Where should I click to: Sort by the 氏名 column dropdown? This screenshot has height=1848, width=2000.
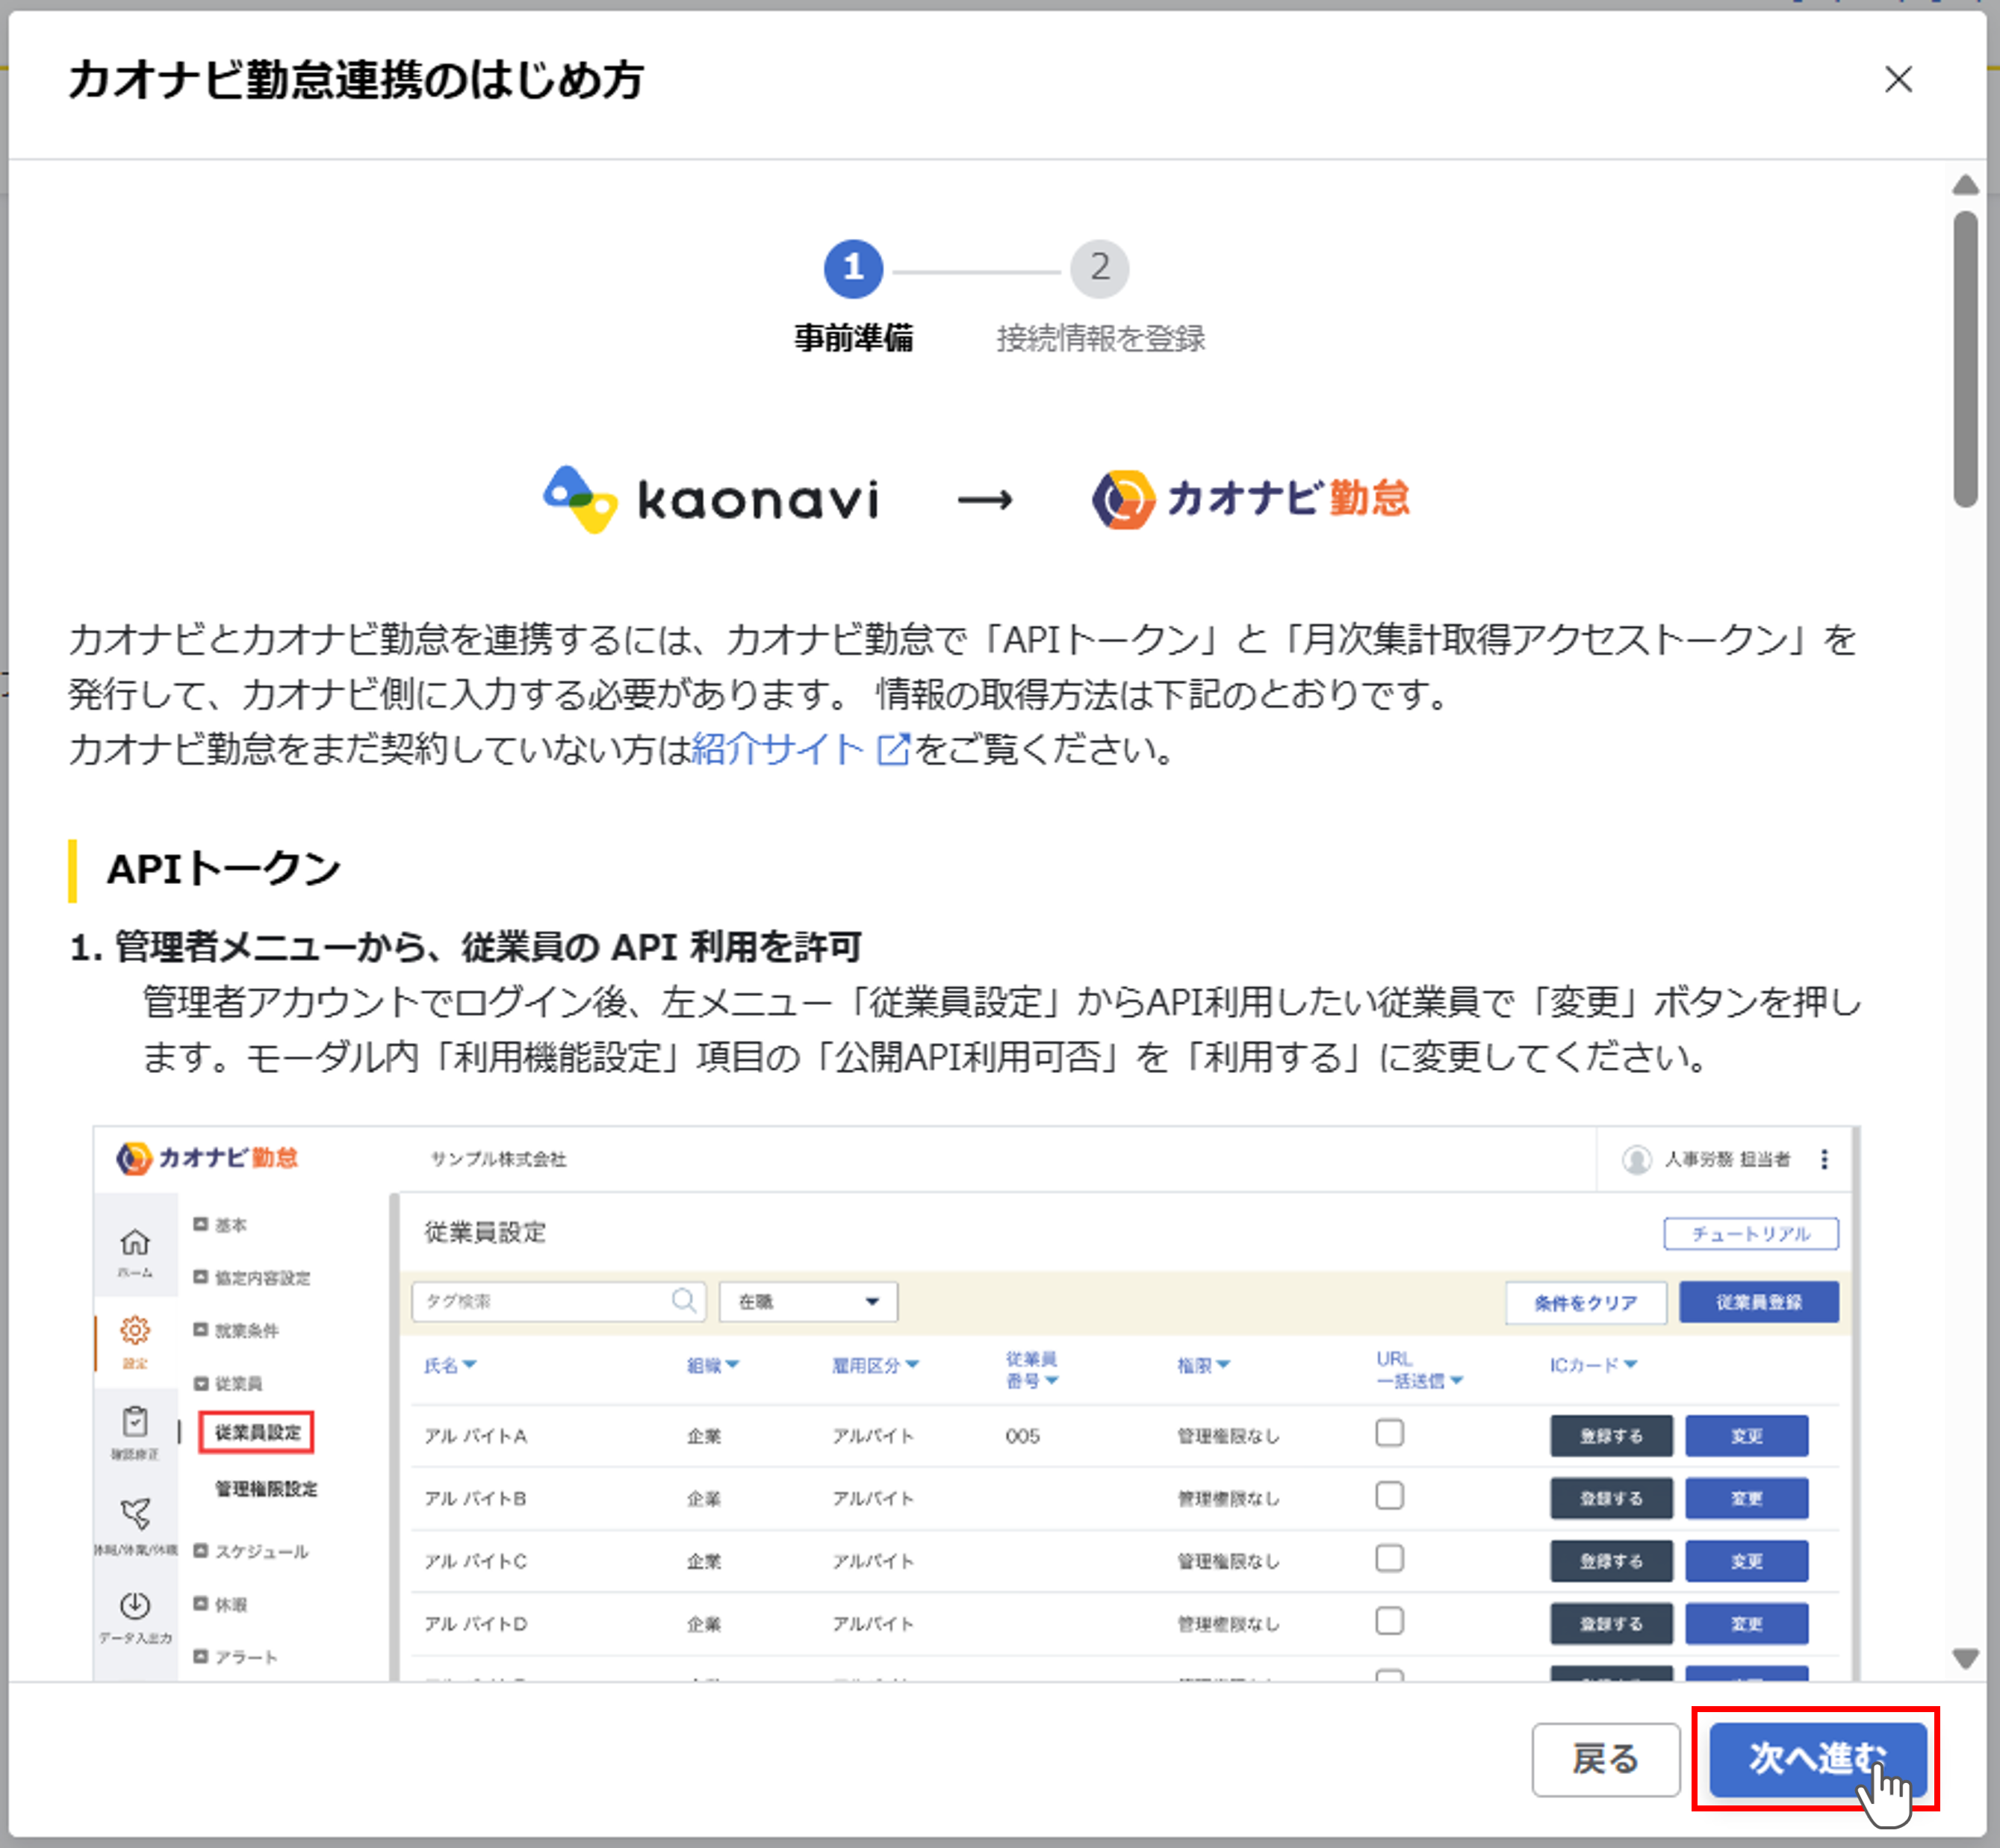click(x=450, y=1365)
